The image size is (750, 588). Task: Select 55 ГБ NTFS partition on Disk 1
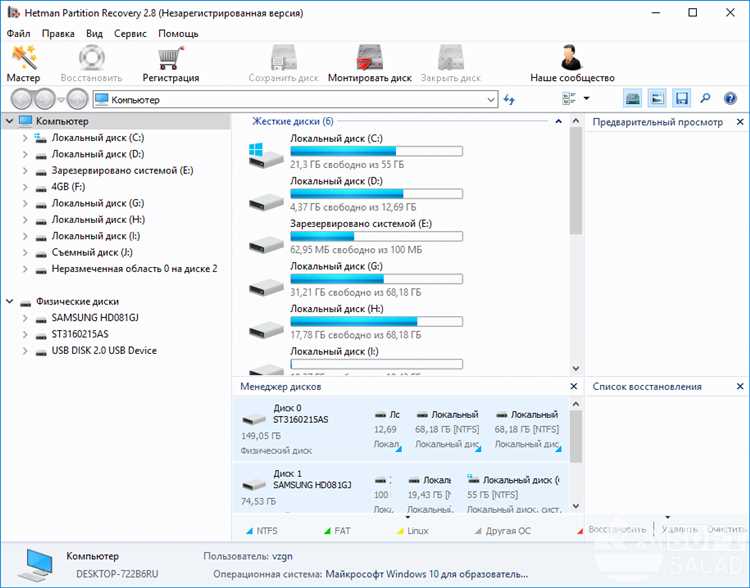(x=514, y=494)
